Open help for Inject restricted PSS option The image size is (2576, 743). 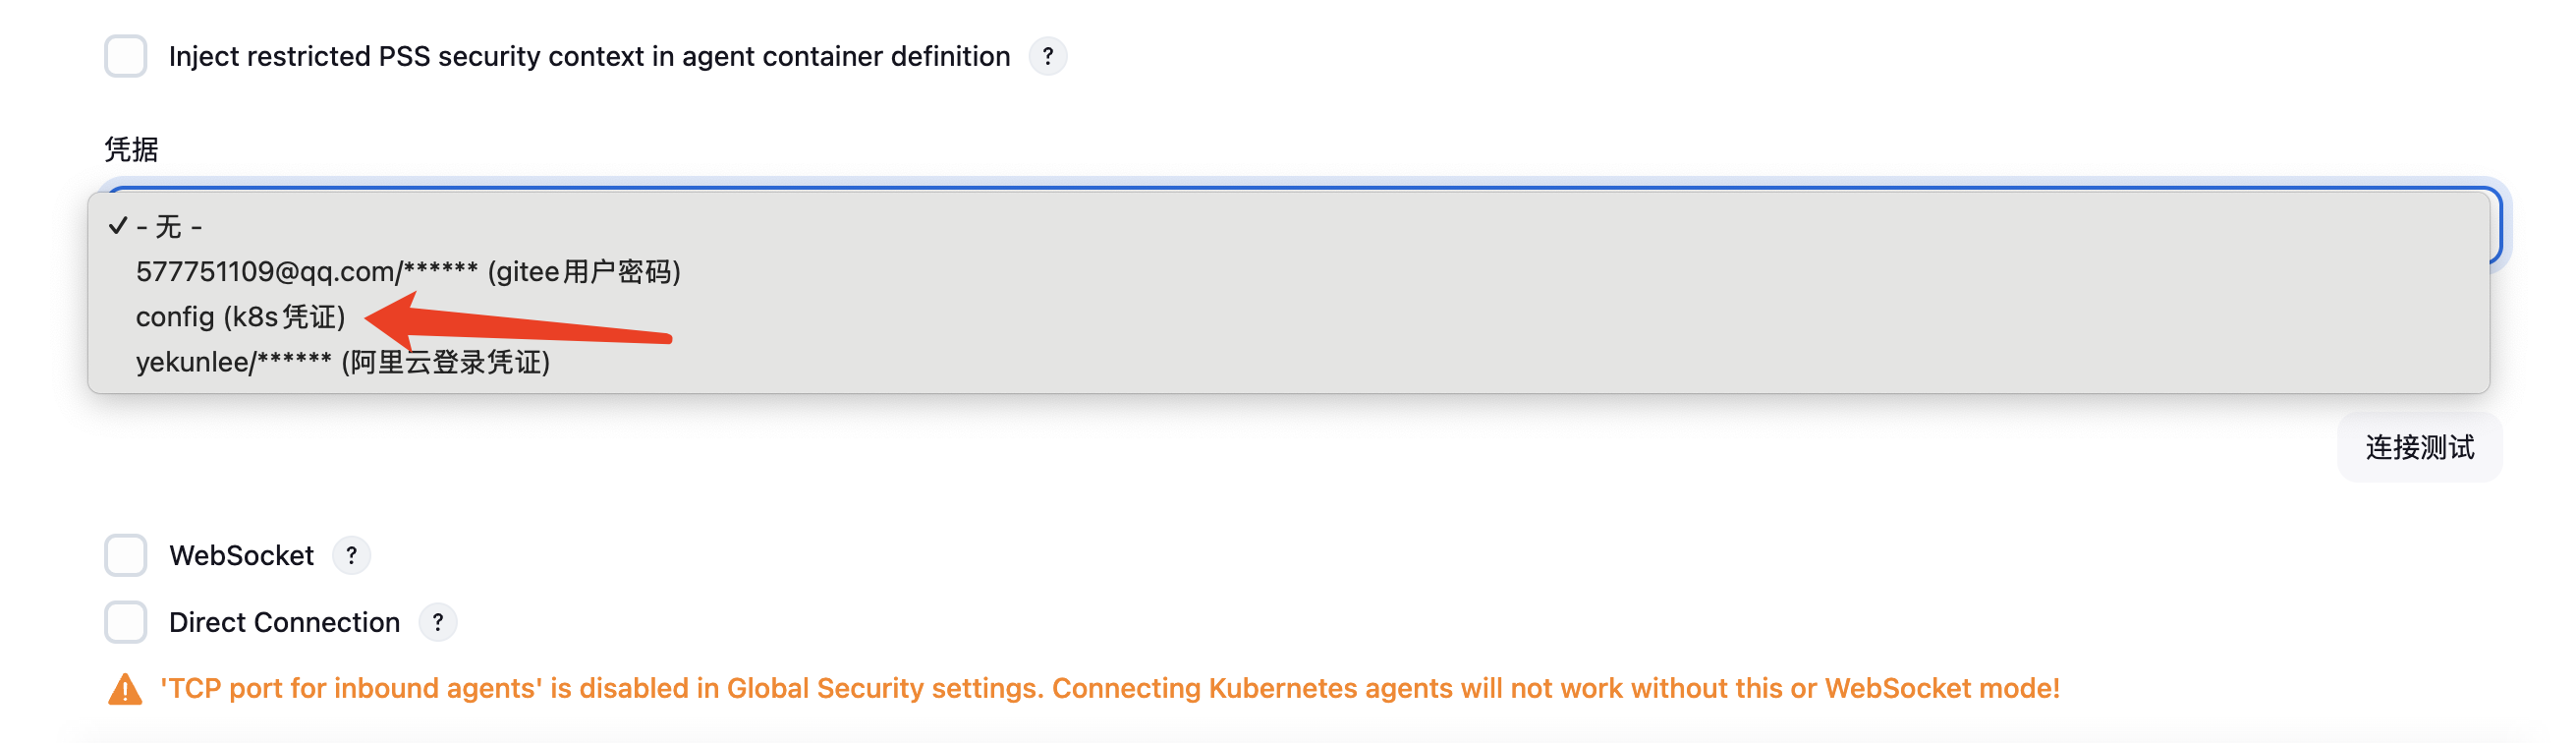1047,56
